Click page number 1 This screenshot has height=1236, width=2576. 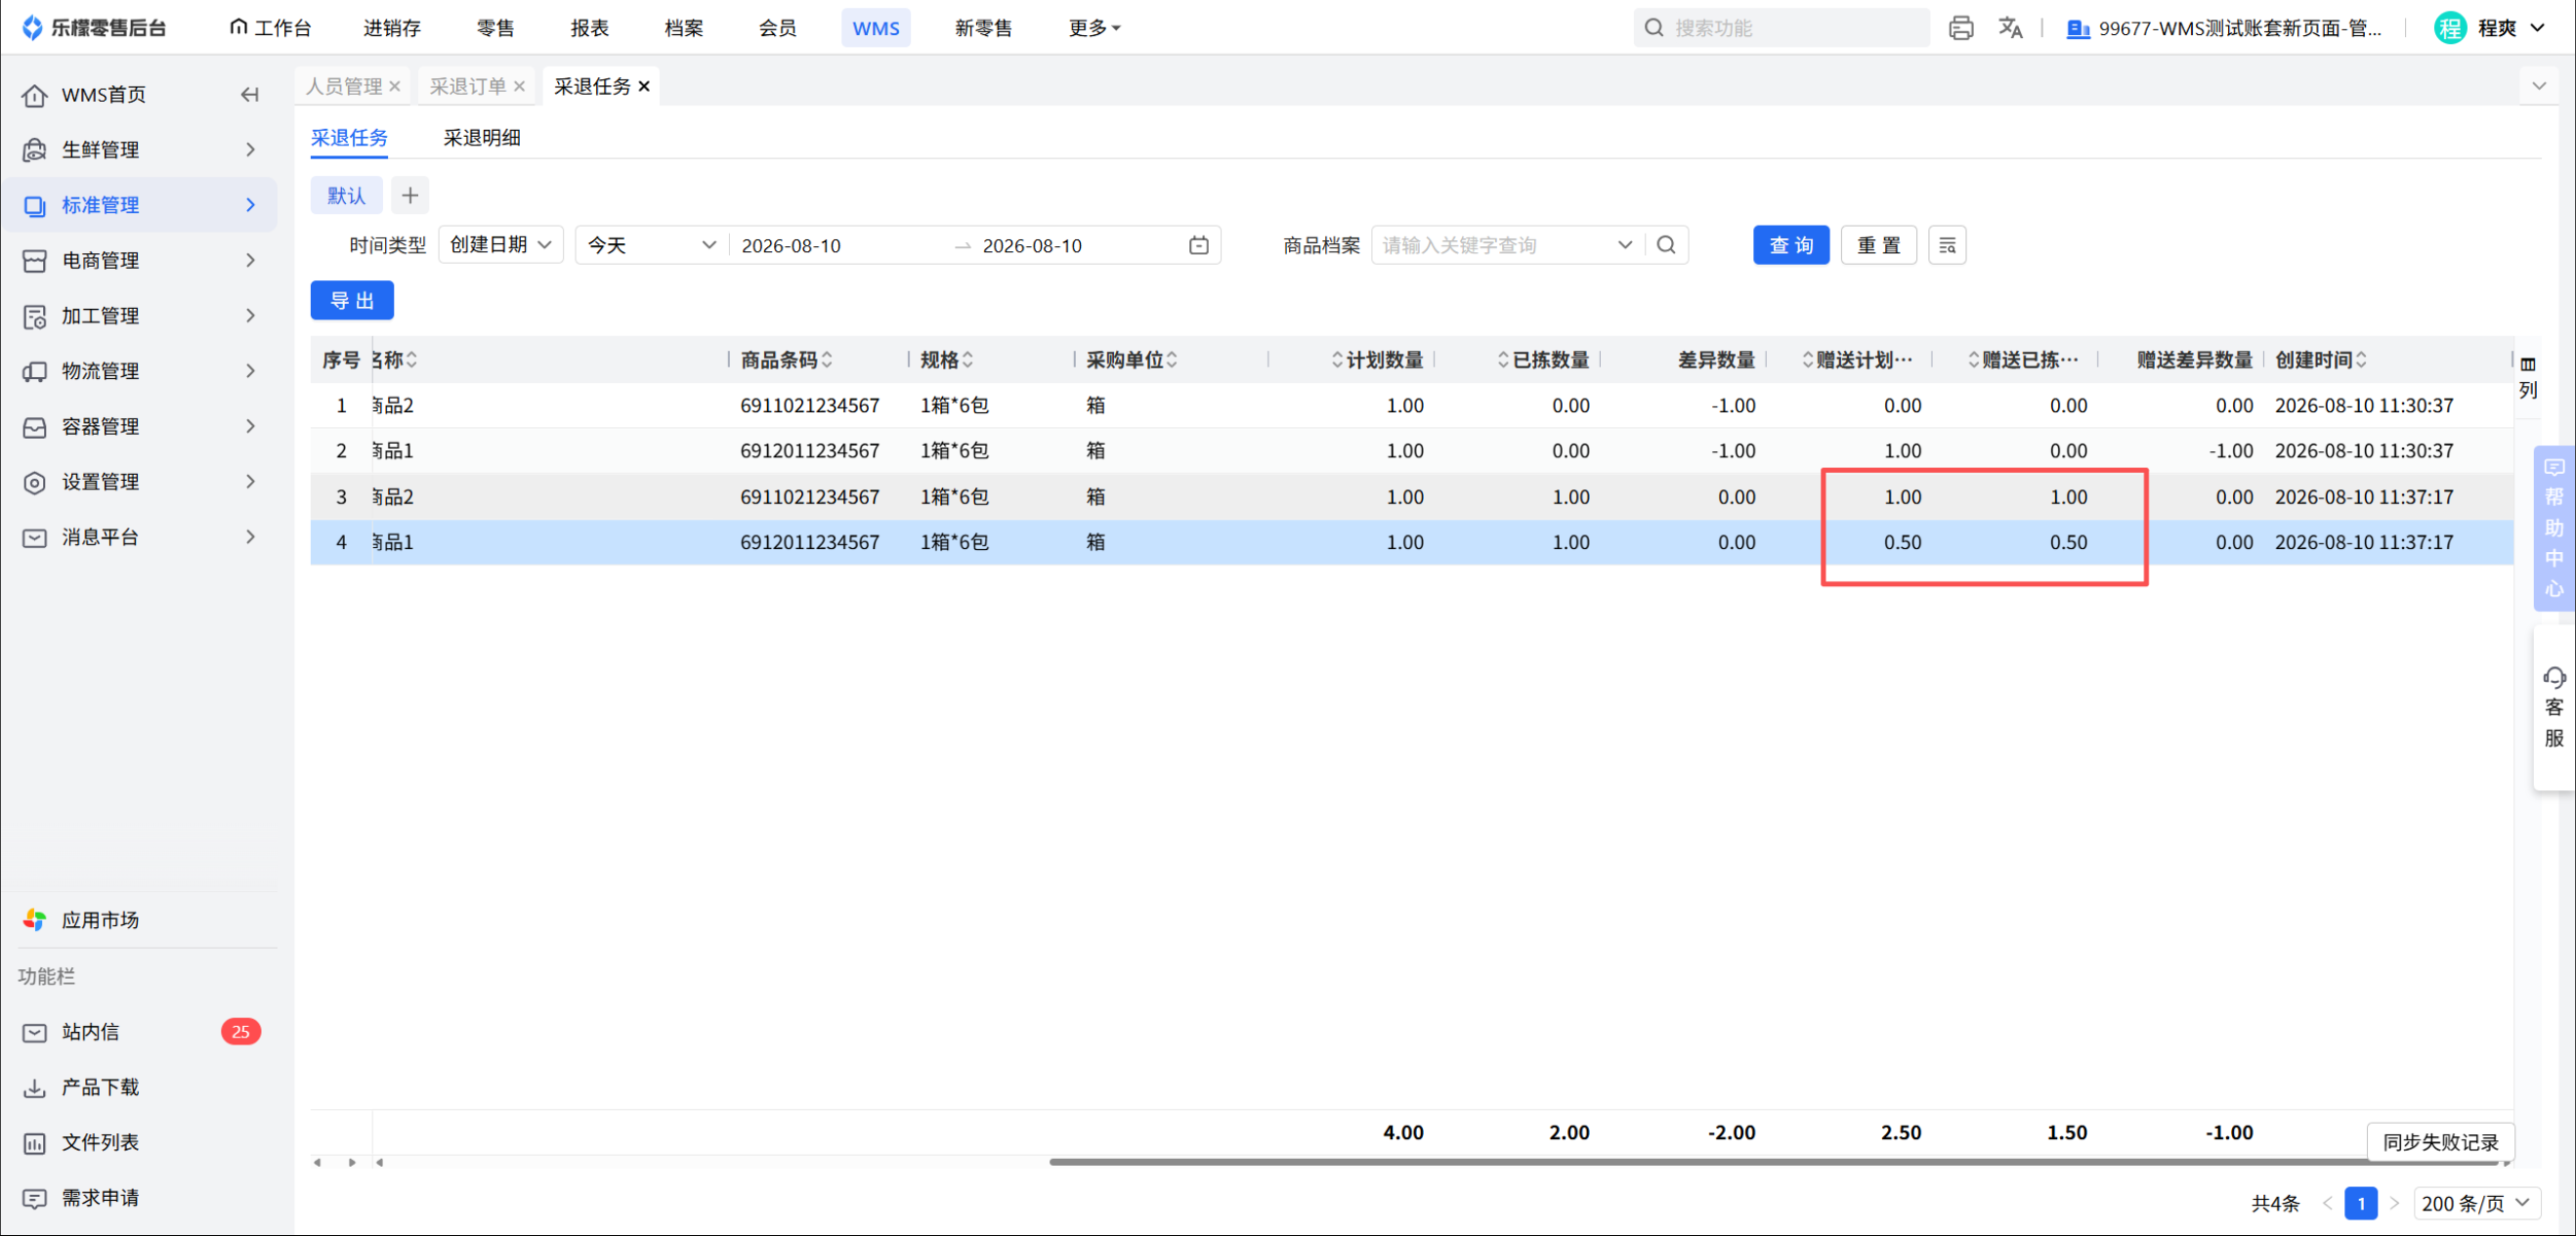click(x=2361, y=1203)
